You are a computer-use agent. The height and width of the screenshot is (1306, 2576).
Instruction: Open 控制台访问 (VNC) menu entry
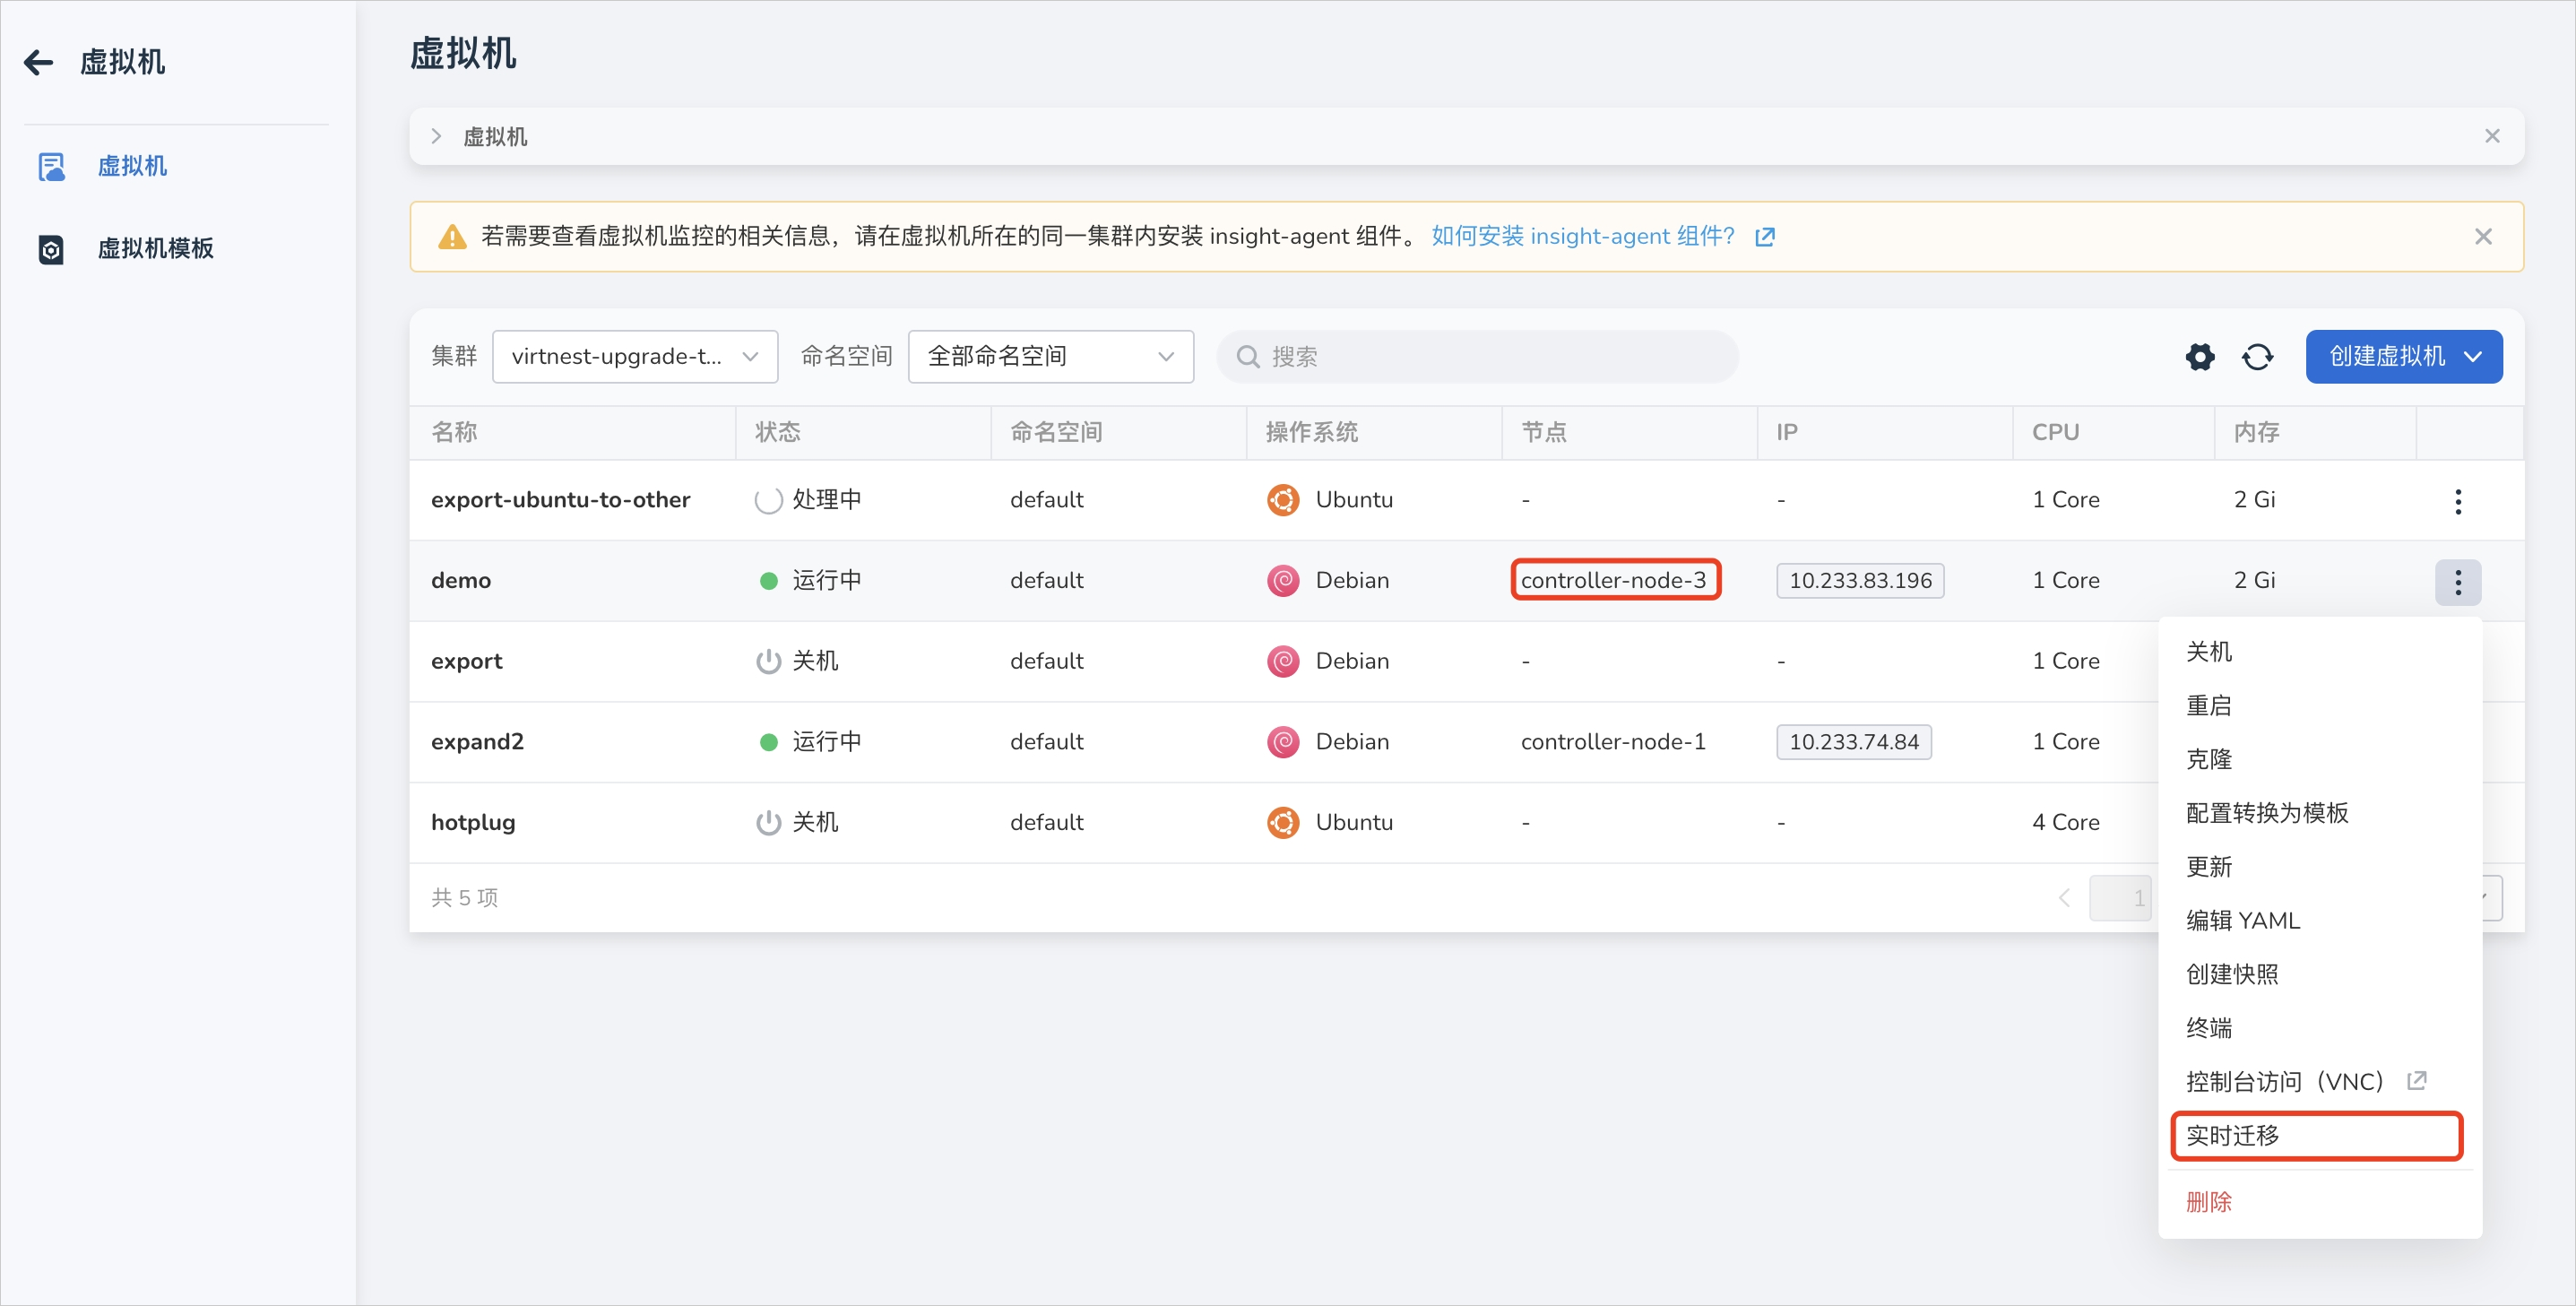[2319, 1082]
